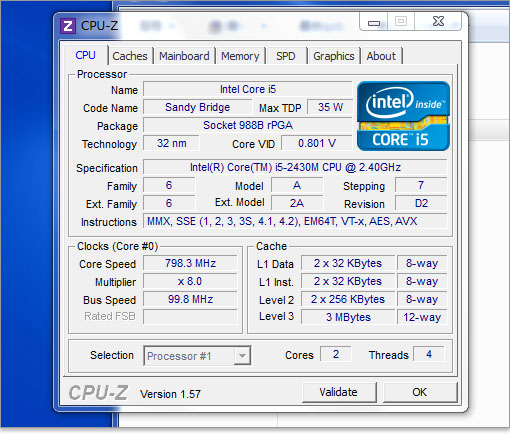Click the Ext. Family value '6'
510x435 pixels.
[x=169, y=203]
